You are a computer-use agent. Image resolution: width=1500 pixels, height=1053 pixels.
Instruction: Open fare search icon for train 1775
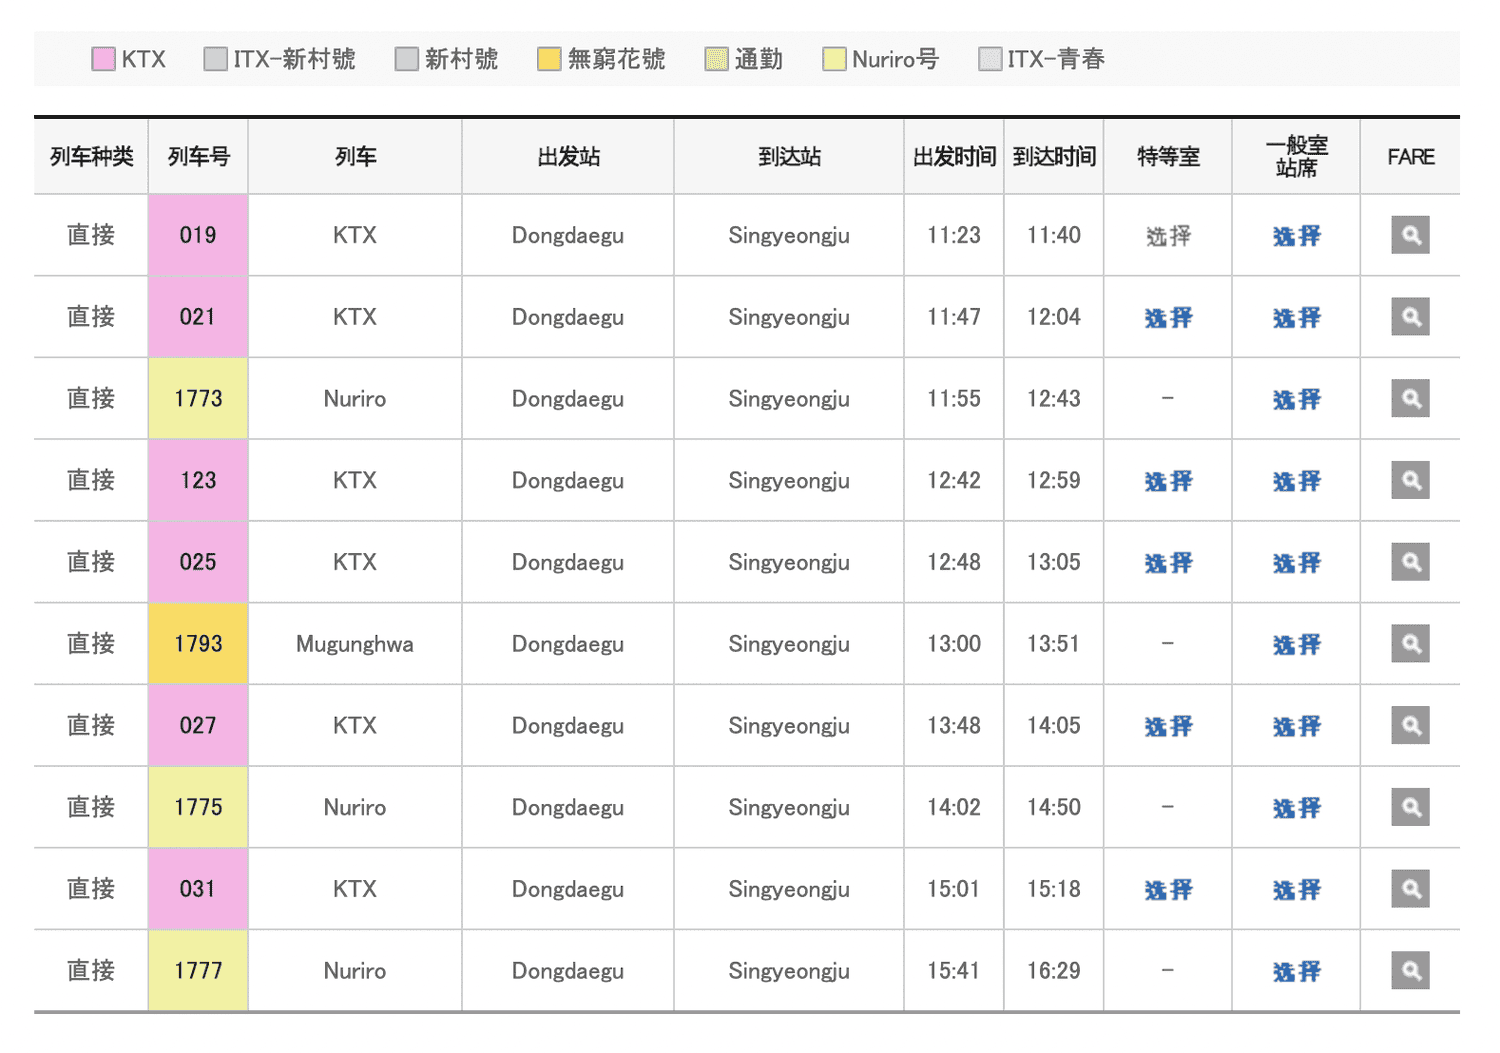(1410, 807)
